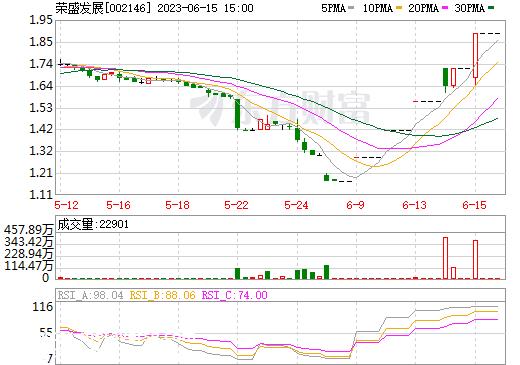Click the 1.85 price axis label
520x365 pixels.
(x=41, y=42)
